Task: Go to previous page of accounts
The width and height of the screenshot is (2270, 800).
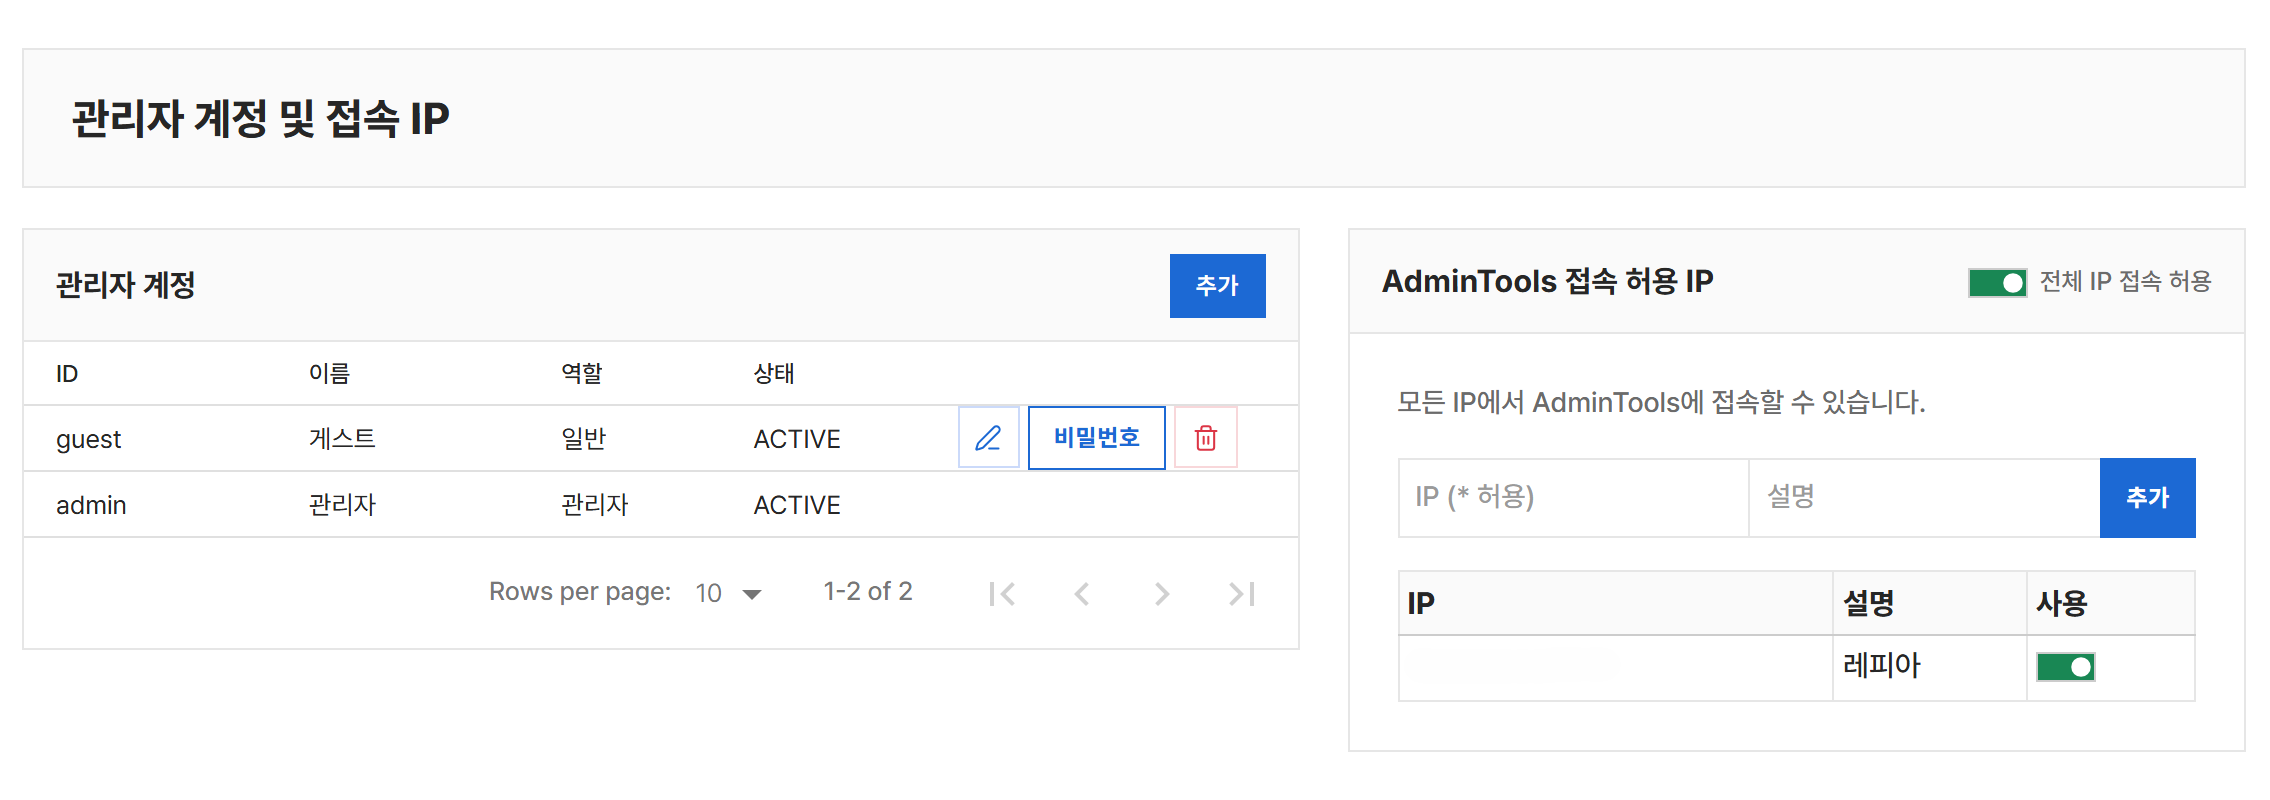Action: (x=1082, y=594)
